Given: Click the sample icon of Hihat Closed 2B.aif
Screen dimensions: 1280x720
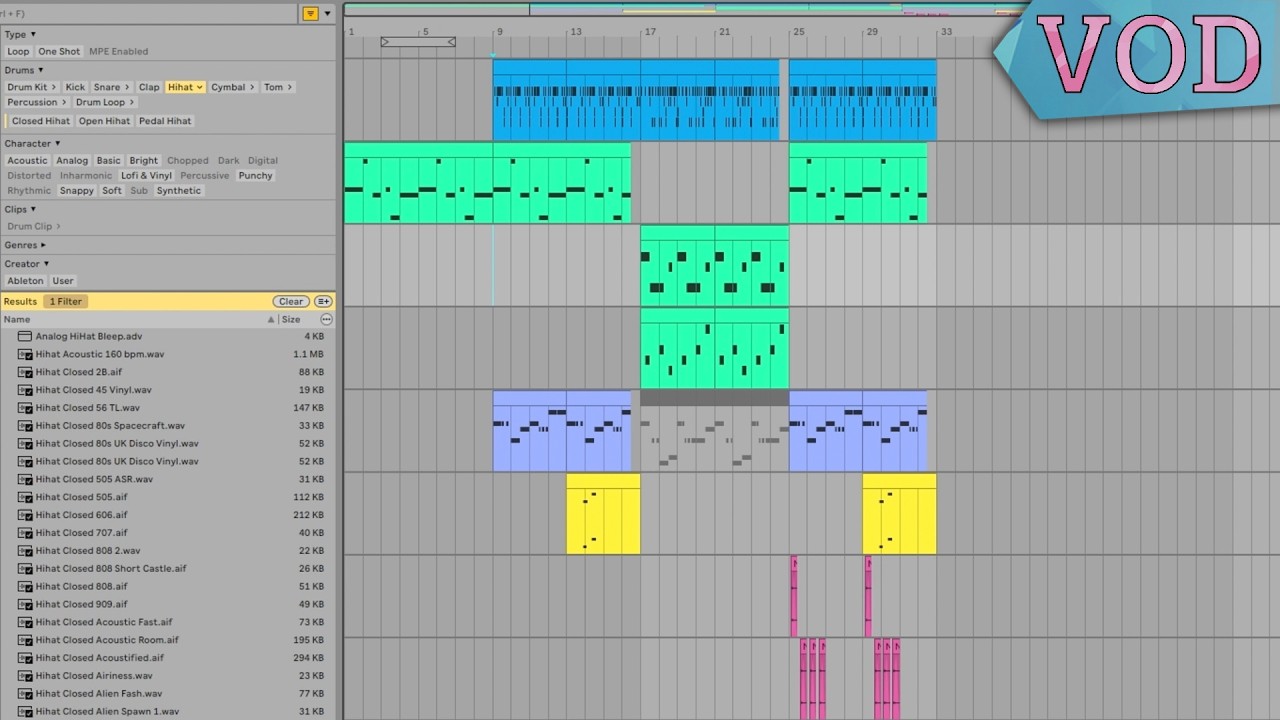Looking at the screenshot, I should point(25,372).
